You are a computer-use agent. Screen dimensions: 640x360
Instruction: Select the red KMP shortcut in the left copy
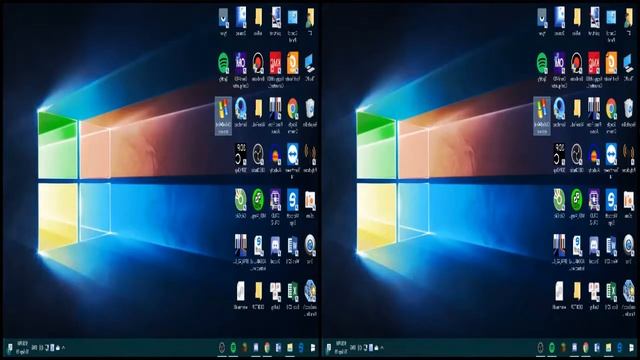275,63
